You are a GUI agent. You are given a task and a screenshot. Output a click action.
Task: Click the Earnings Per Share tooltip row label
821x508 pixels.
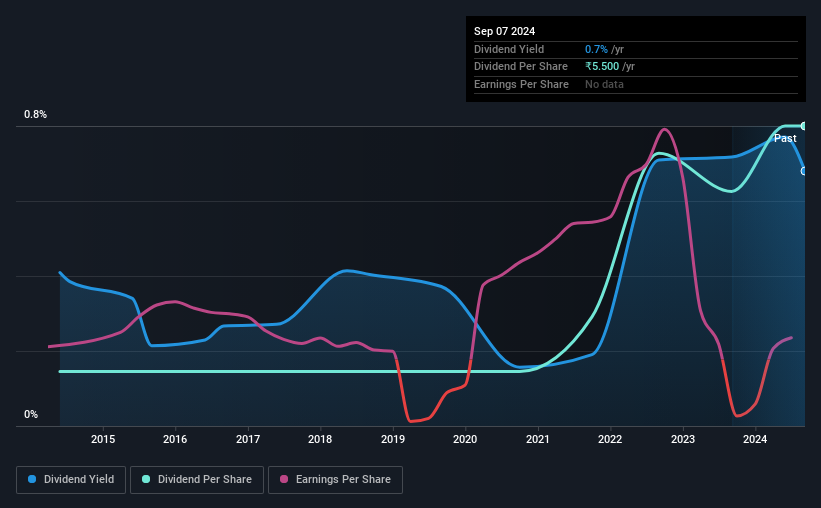pos(521,84)
